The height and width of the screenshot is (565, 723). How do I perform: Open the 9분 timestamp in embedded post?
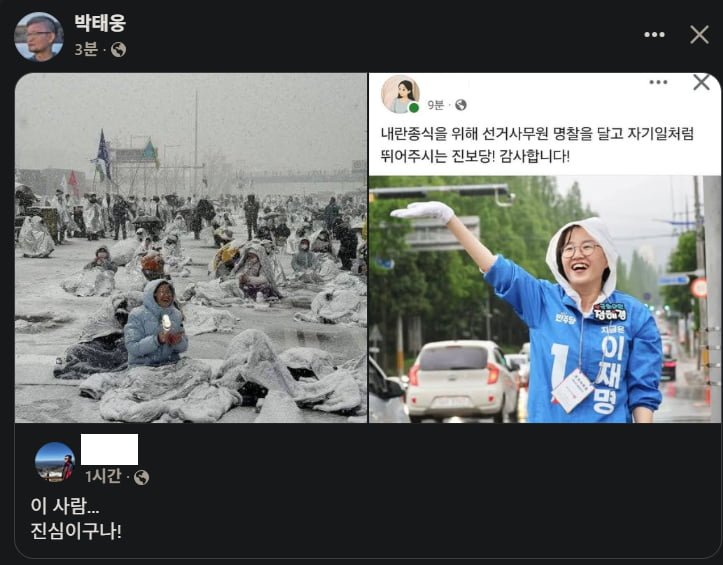[435, 105]
